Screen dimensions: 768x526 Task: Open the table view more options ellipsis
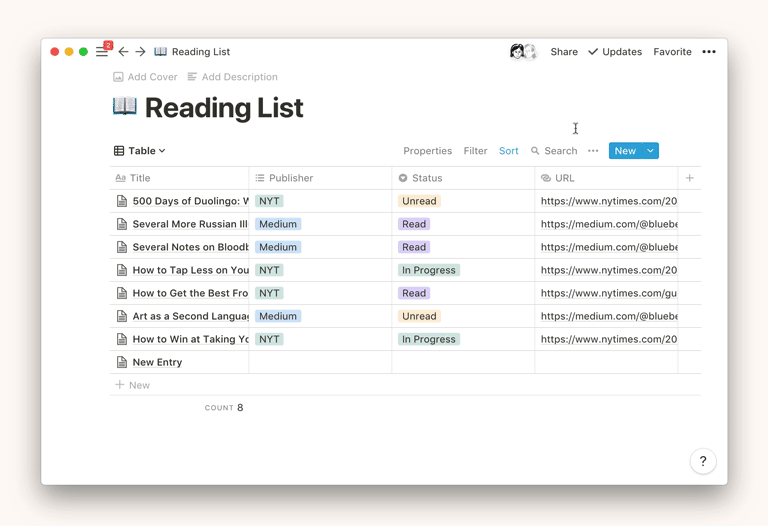tap(593, 151)
